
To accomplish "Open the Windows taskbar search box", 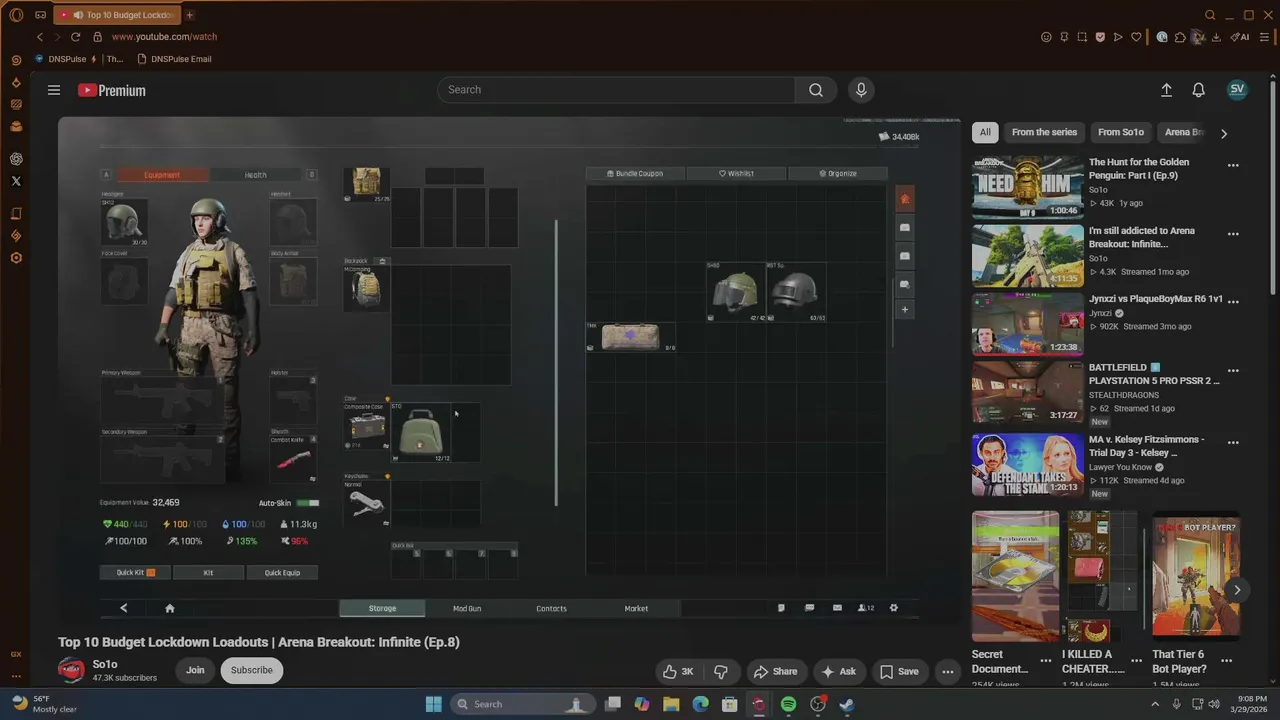I will 522,704.
